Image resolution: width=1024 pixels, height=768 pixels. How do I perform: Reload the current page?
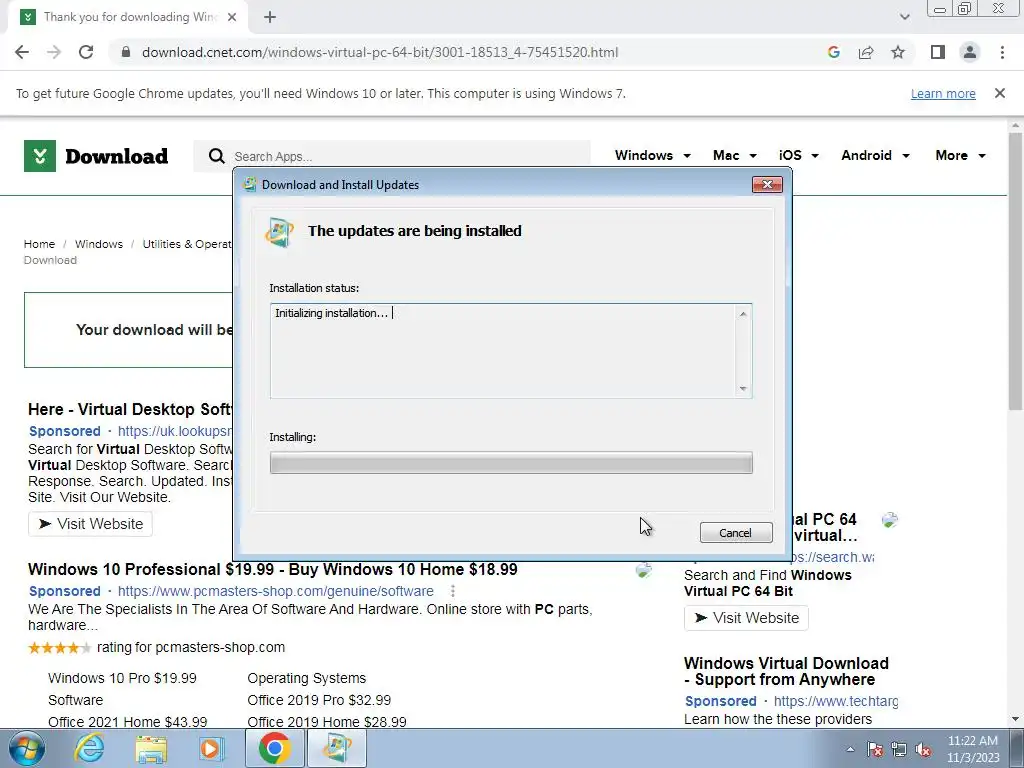click(86, 52)
